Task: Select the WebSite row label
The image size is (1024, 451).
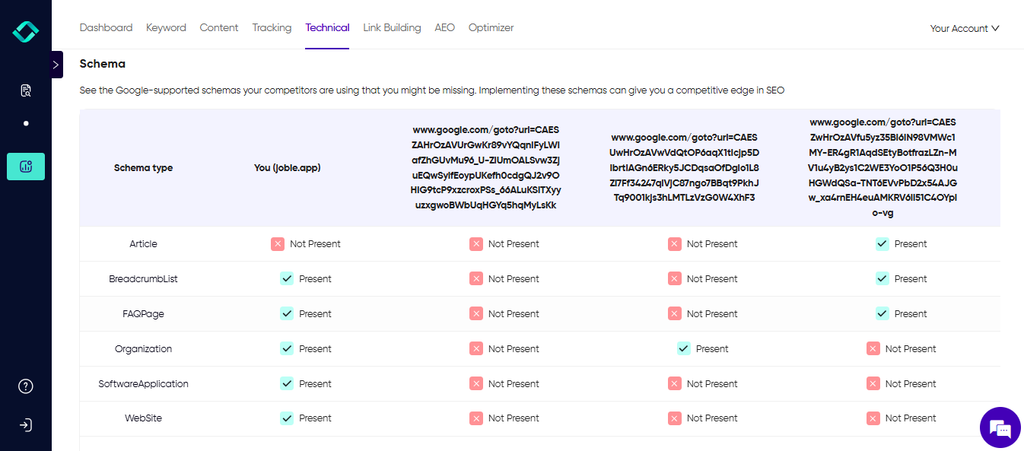Action: [143, 418]
